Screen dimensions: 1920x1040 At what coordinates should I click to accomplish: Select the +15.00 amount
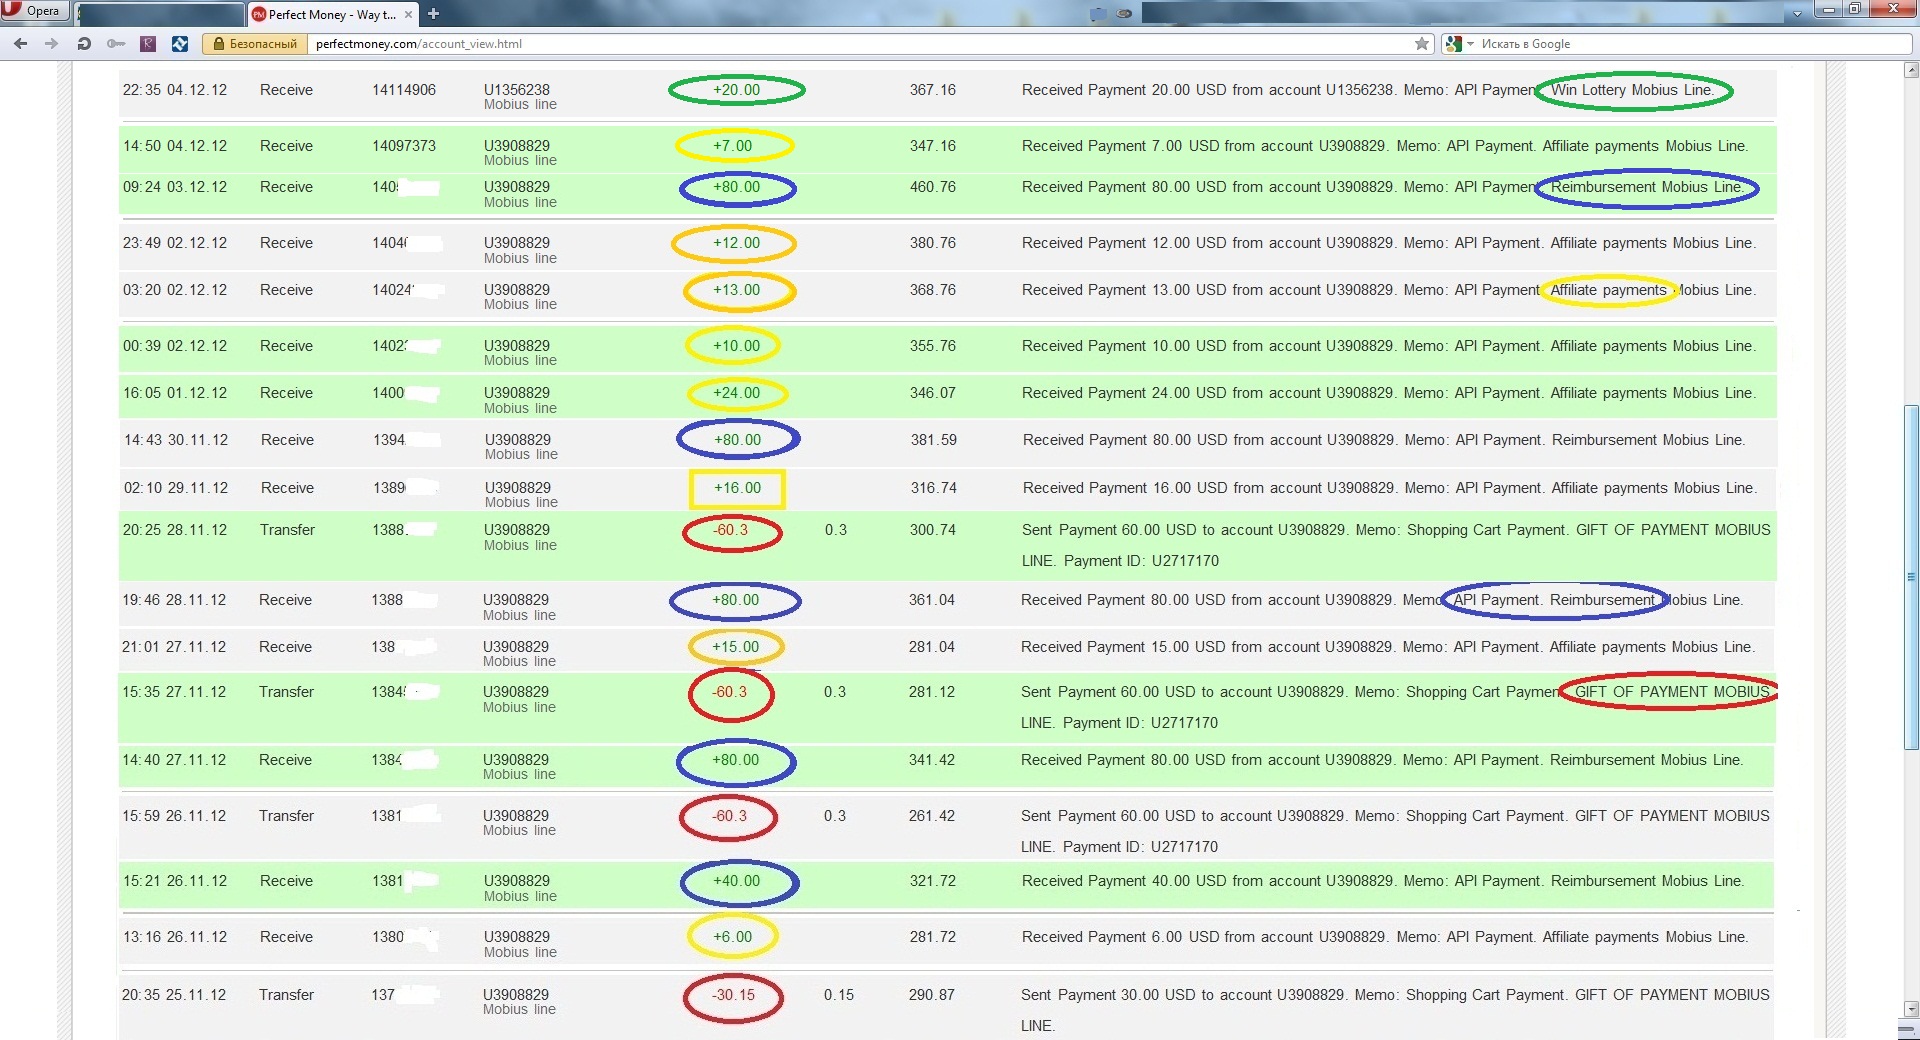735,647
